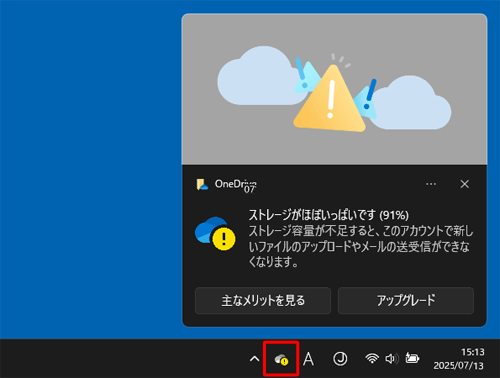Switch the IME input mode A indicator

coord(308,359)
